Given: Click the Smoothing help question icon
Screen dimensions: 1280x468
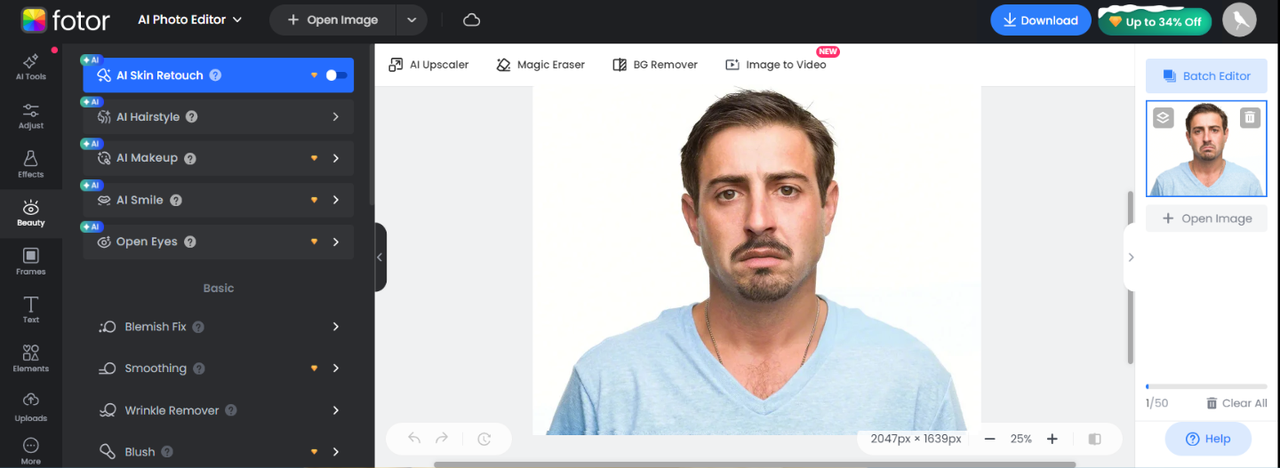Looking at the screenshot, I should (x=199, y=368).
